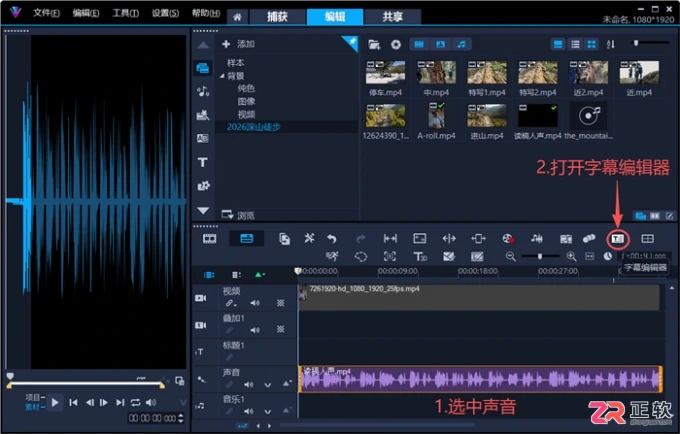
Task: Open the green add-track triangle dropdown
Action: (260, 275)
